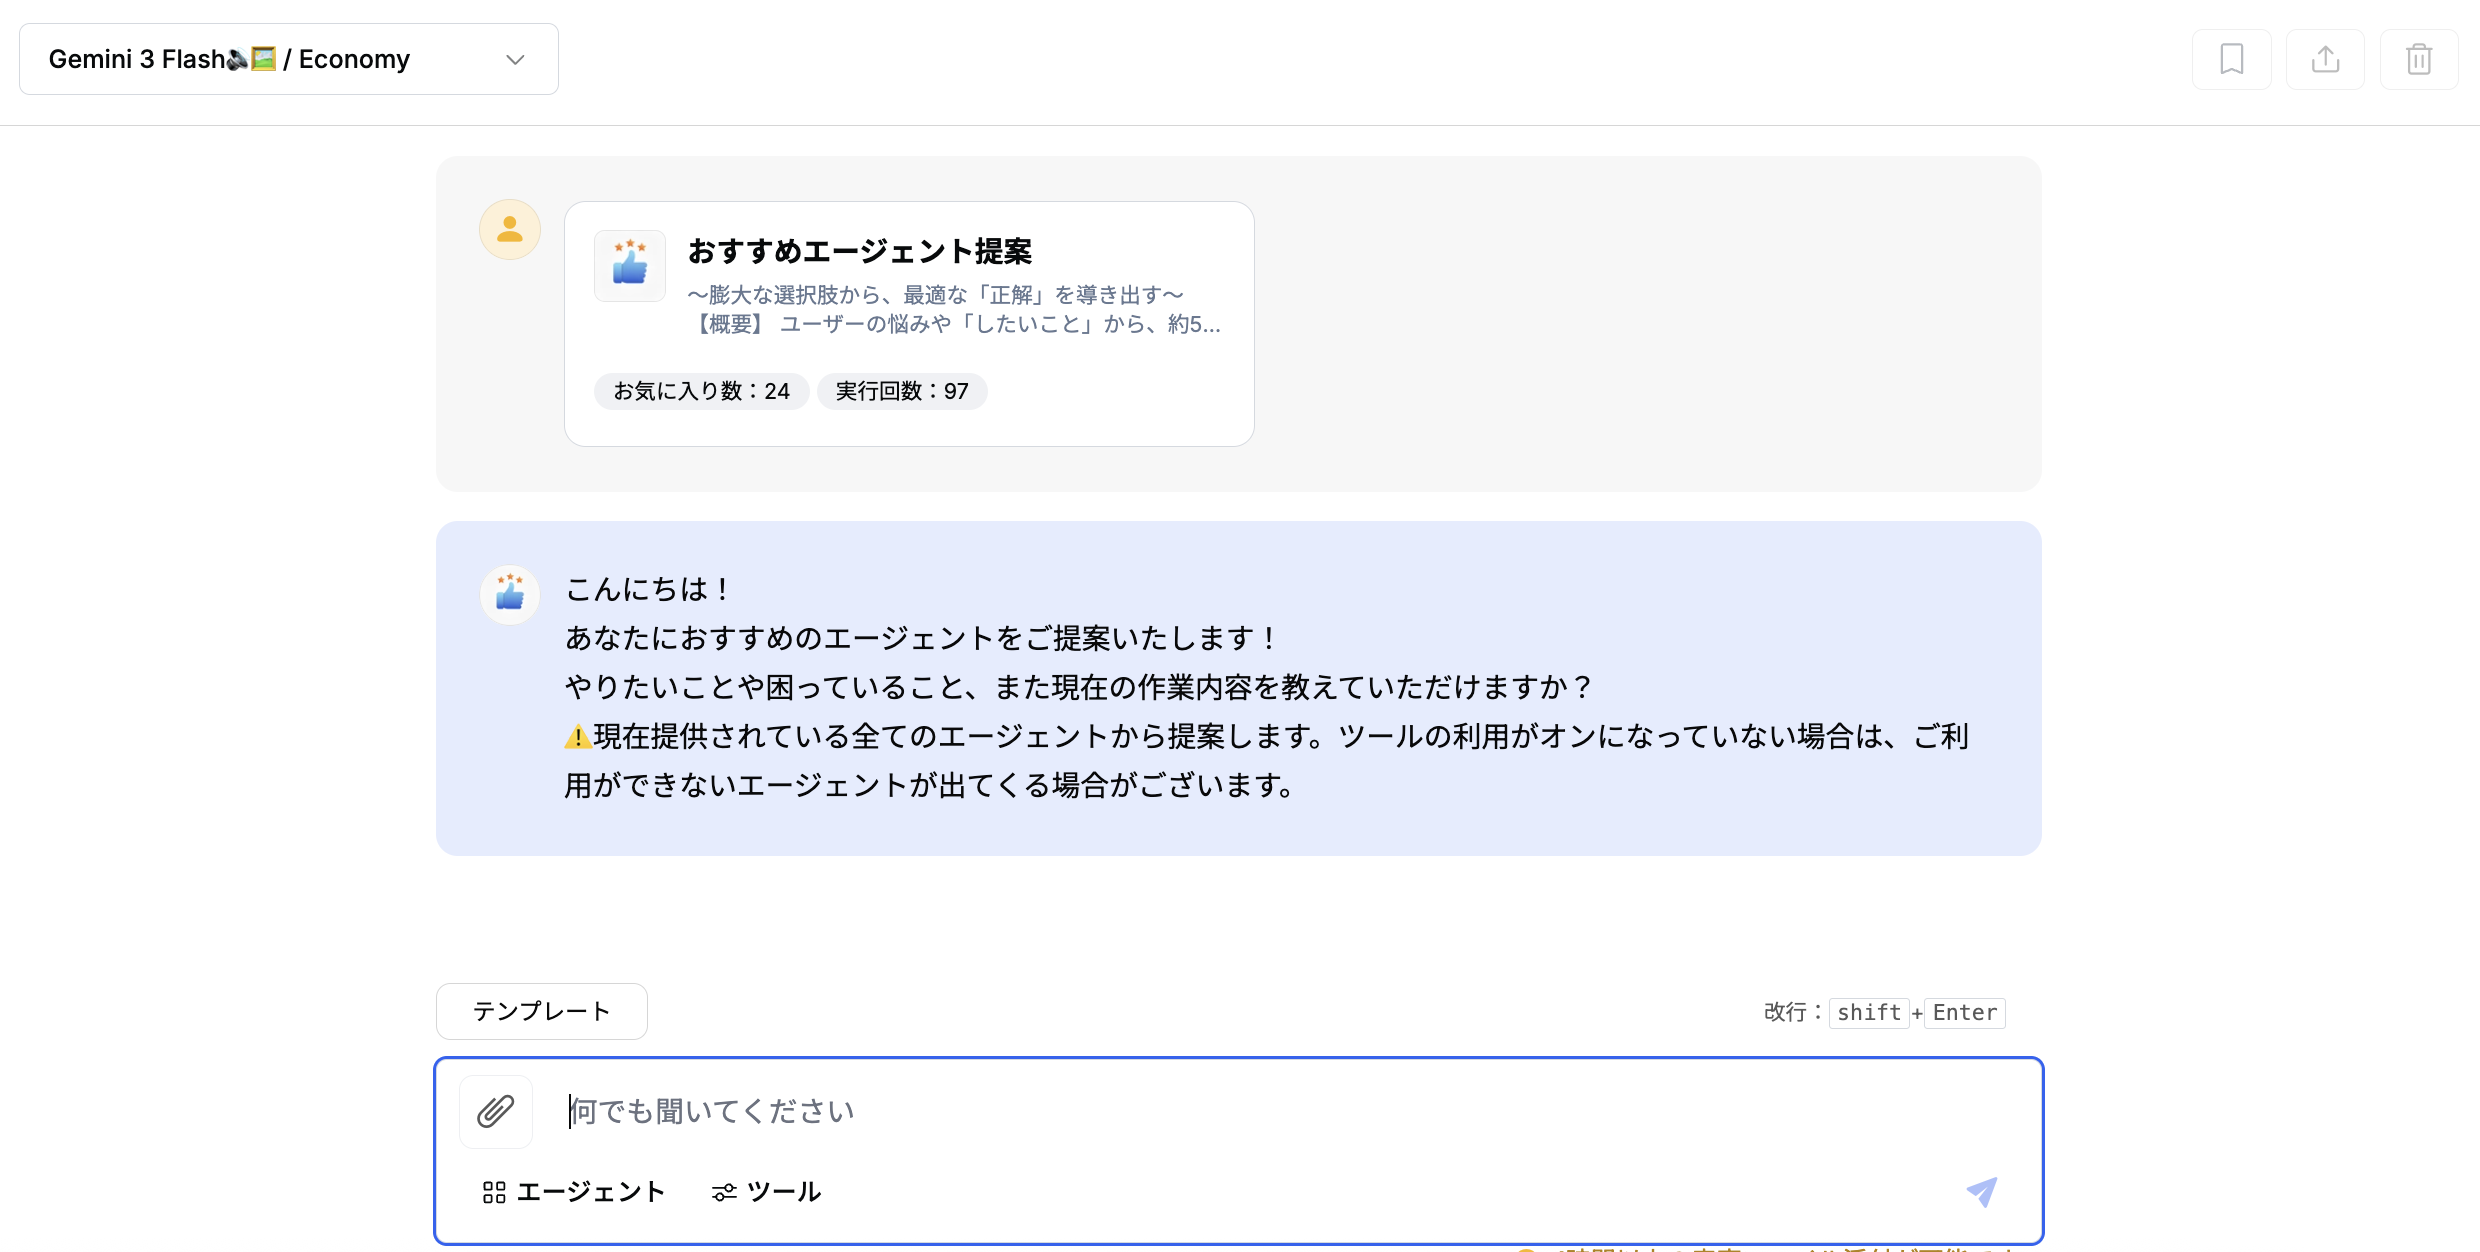The width and height of the screenshot is (2480, 1252).
Task: Delete conversation with the trash icon
Action: tap(2419, 60)
